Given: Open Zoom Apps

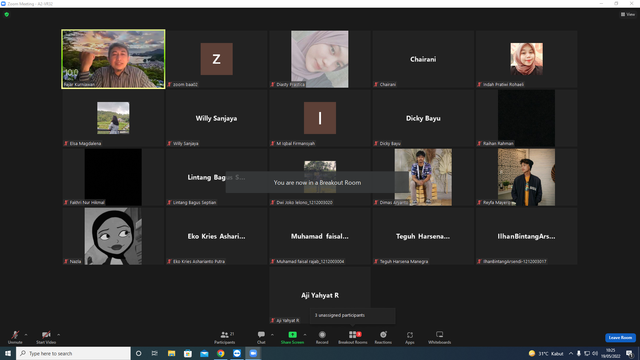Looking at the screenshot, I should [410, 337].
